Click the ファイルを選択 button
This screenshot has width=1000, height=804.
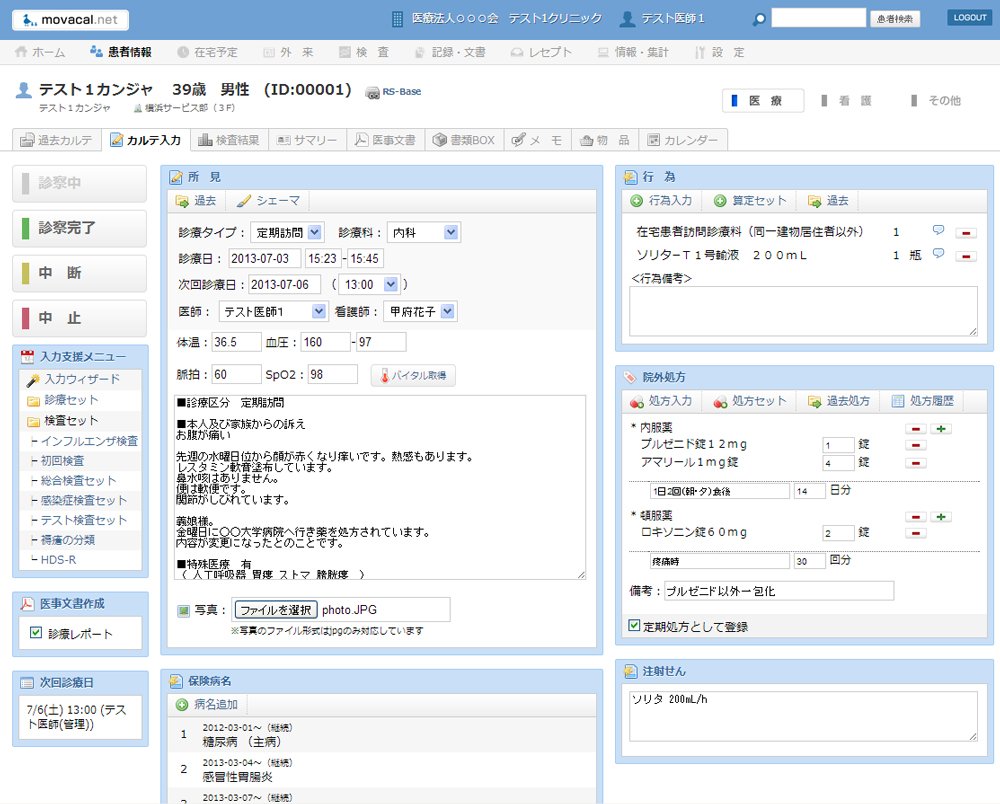(276, 610)
